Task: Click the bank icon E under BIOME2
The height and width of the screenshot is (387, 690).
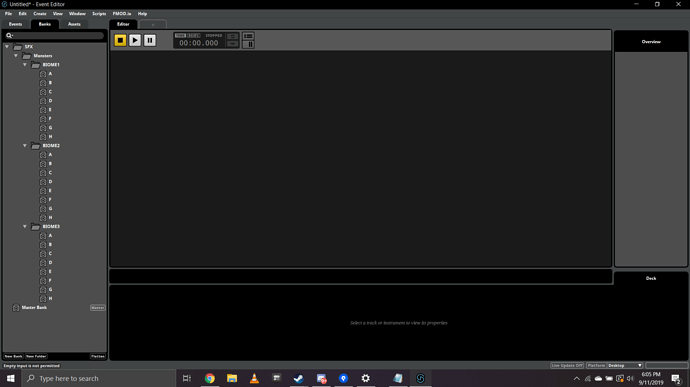Action: tap(43, 191)
